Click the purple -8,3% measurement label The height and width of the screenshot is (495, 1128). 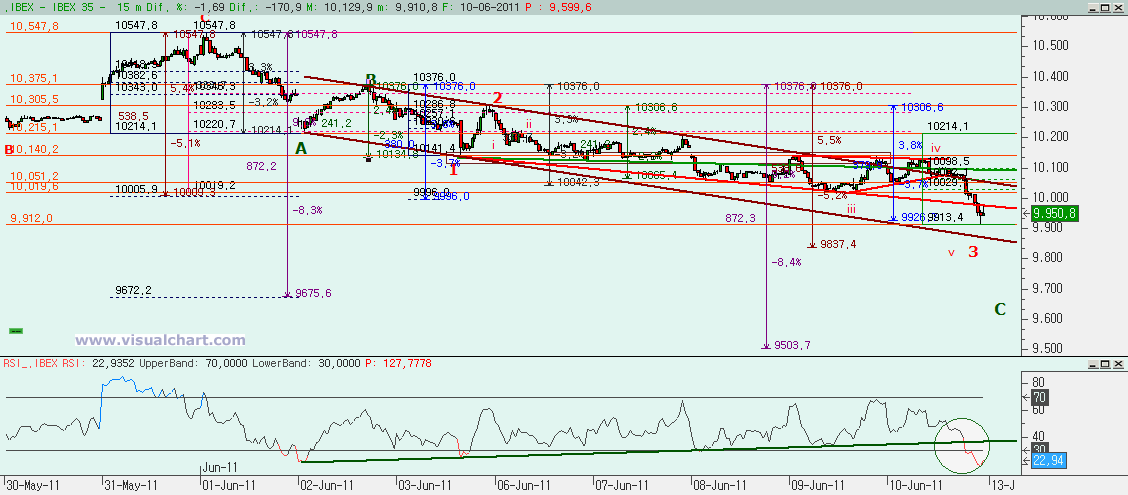click(x=307, y=210)
